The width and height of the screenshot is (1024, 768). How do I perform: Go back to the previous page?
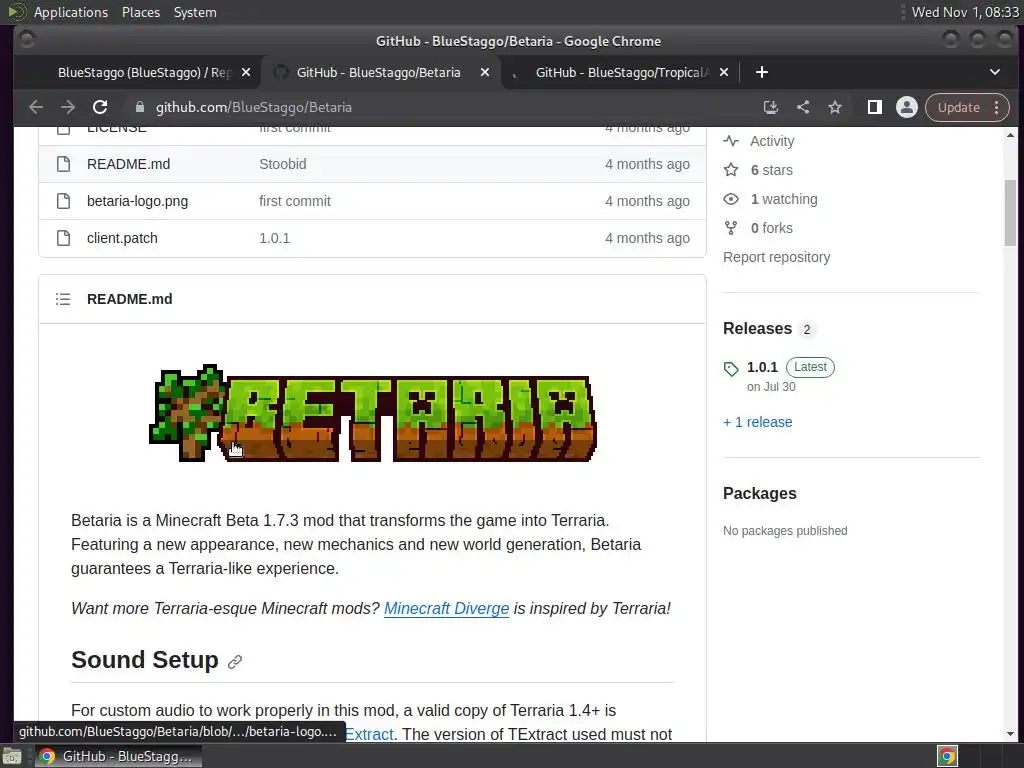pos(36,107)
